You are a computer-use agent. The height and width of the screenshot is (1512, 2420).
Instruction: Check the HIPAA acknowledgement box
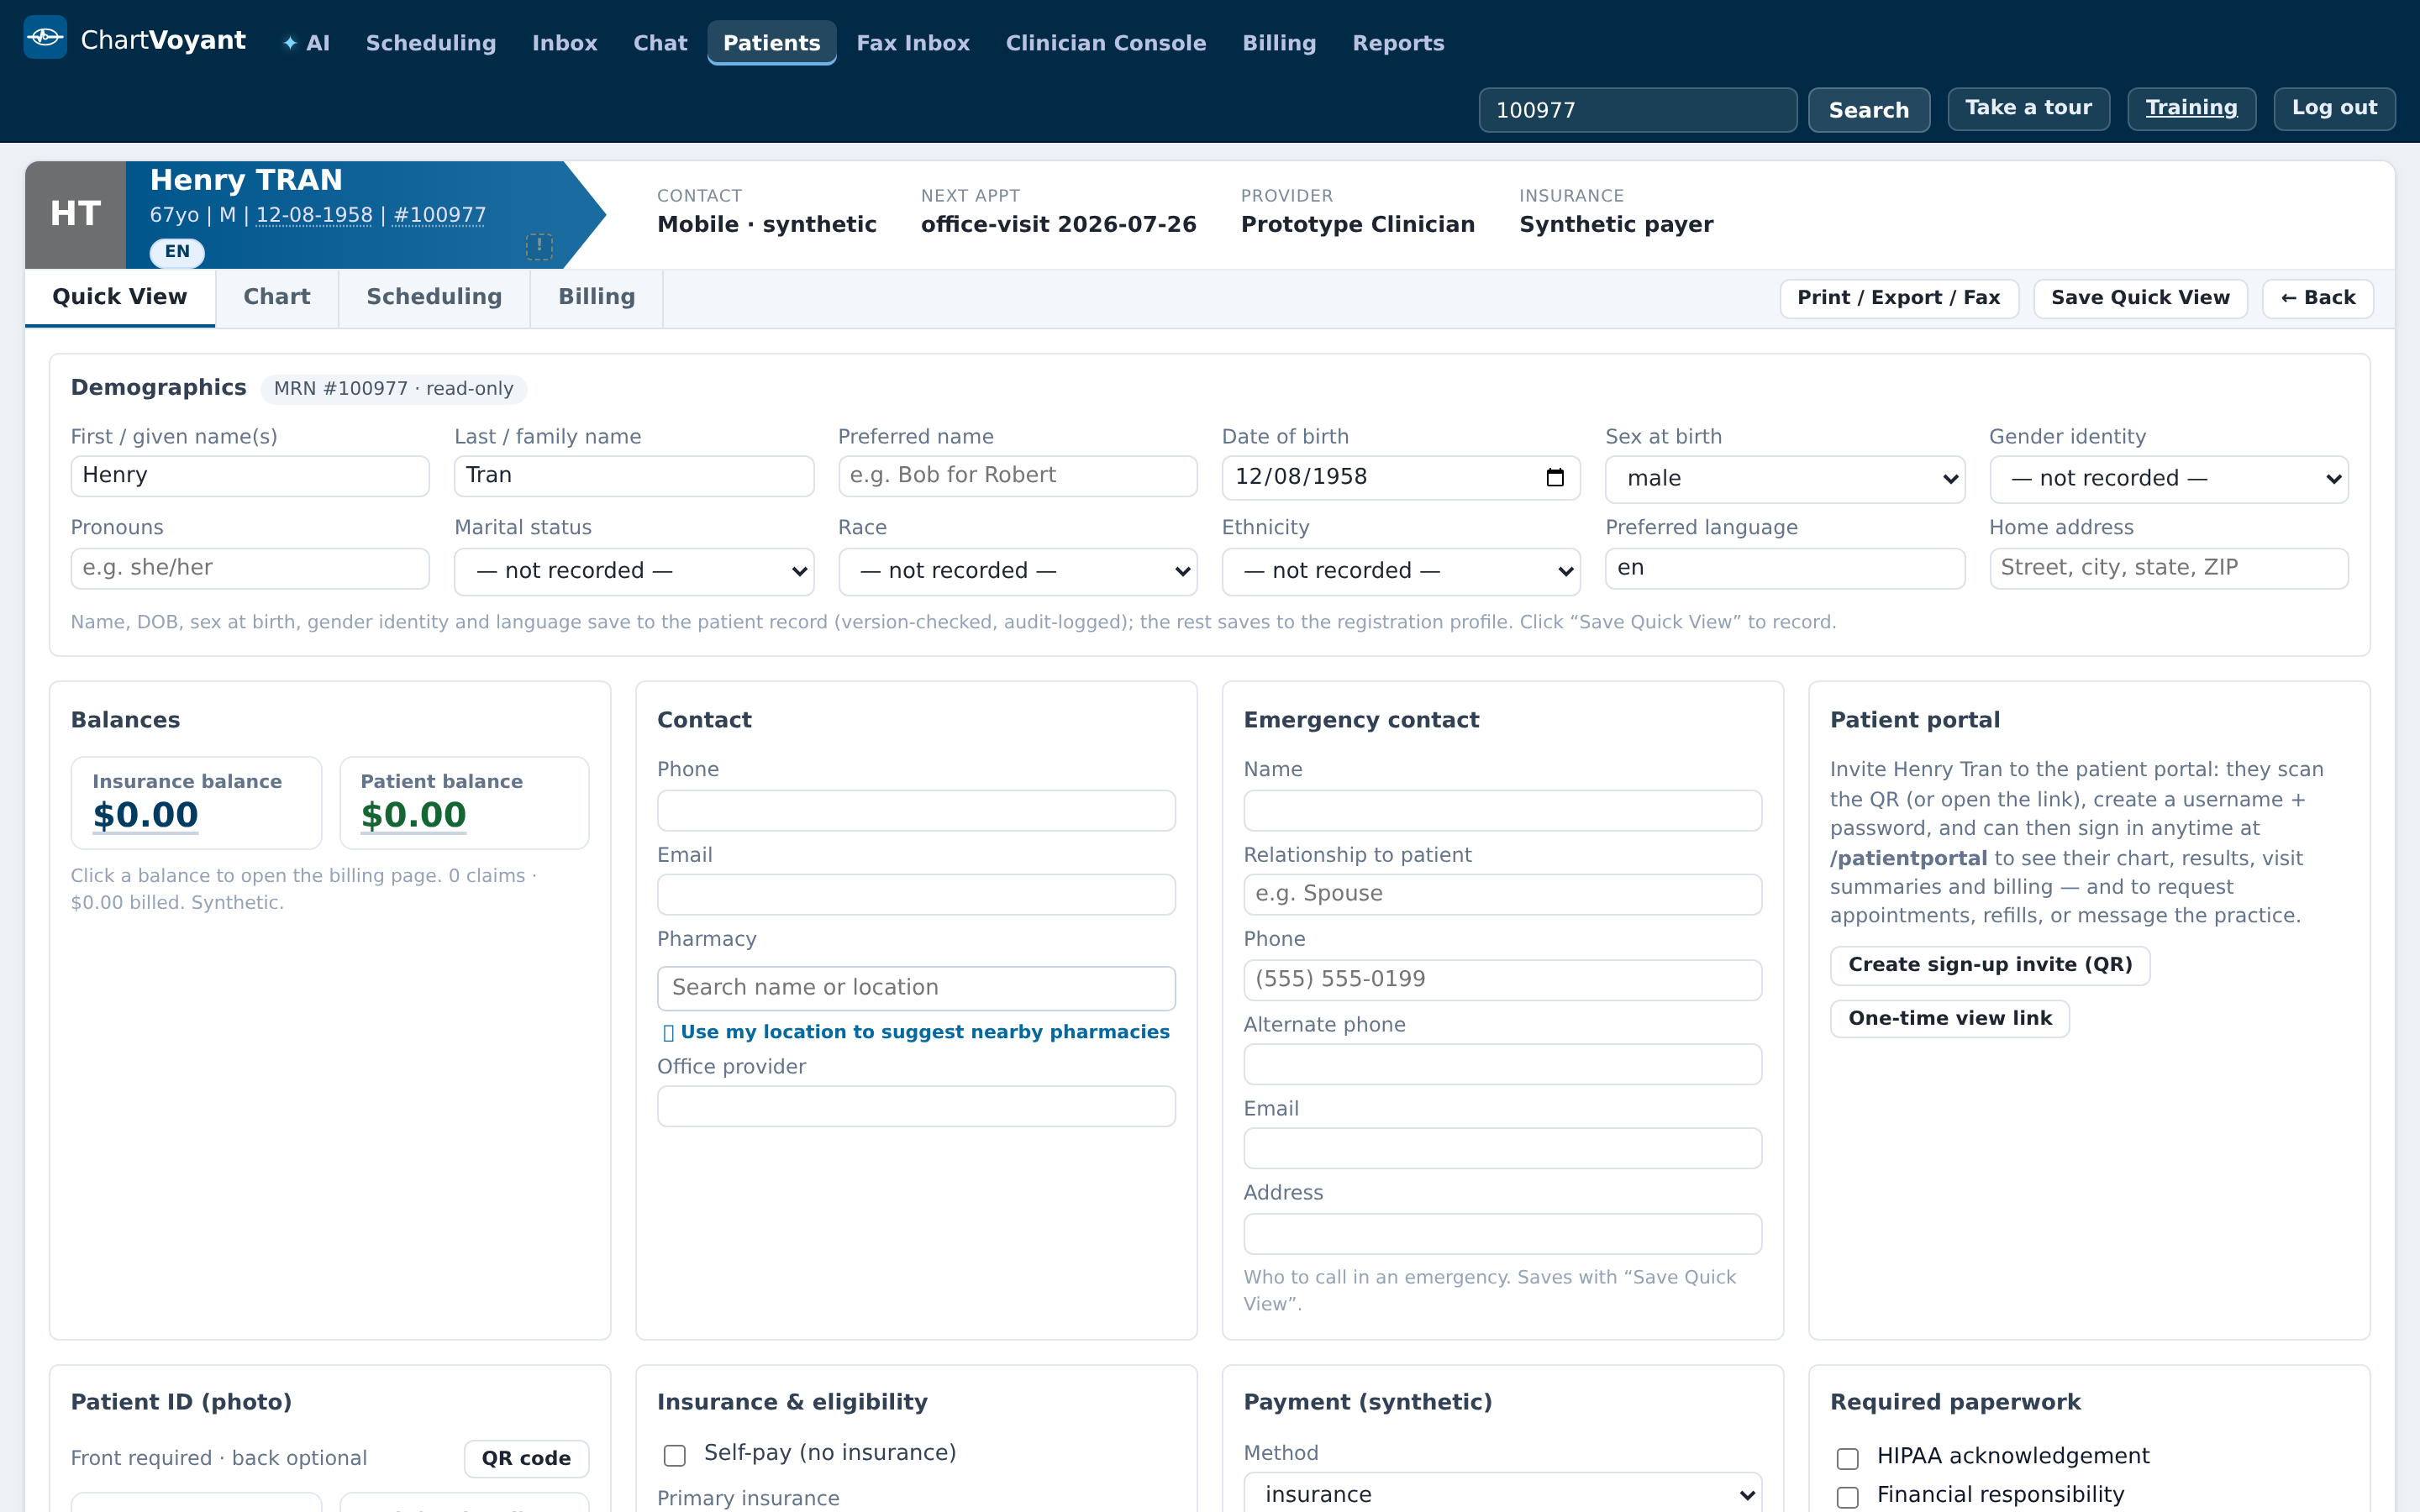pos(1848,1458)
